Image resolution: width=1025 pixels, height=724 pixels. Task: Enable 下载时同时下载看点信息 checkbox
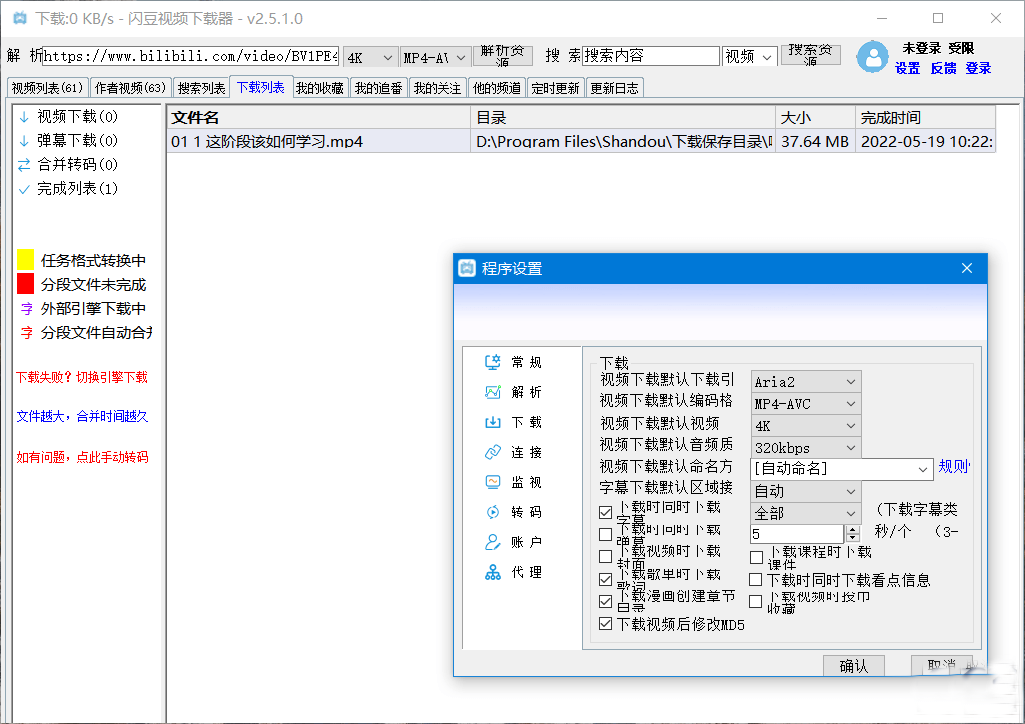(x=756, y=580)
